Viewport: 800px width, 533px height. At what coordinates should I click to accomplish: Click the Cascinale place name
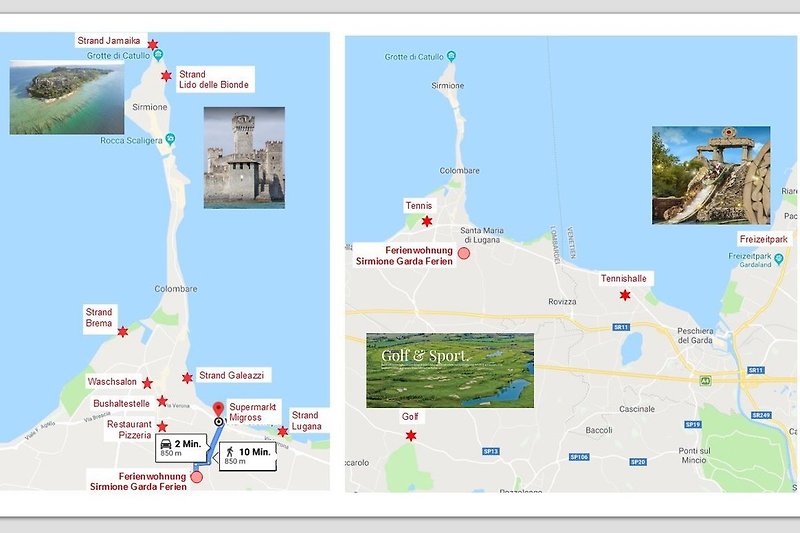637,409
